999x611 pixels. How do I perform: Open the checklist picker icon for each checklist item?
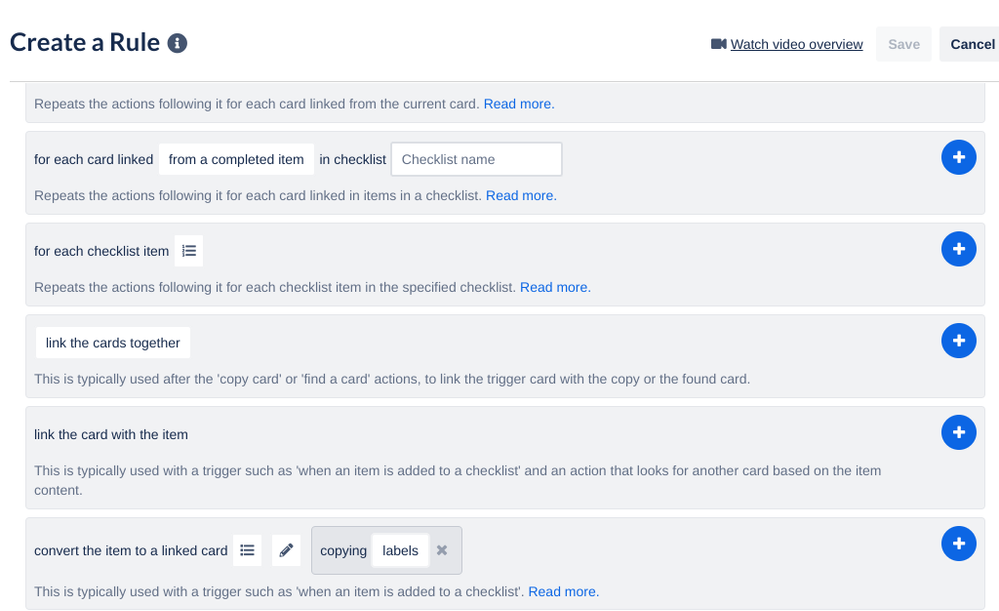[189, 250]
